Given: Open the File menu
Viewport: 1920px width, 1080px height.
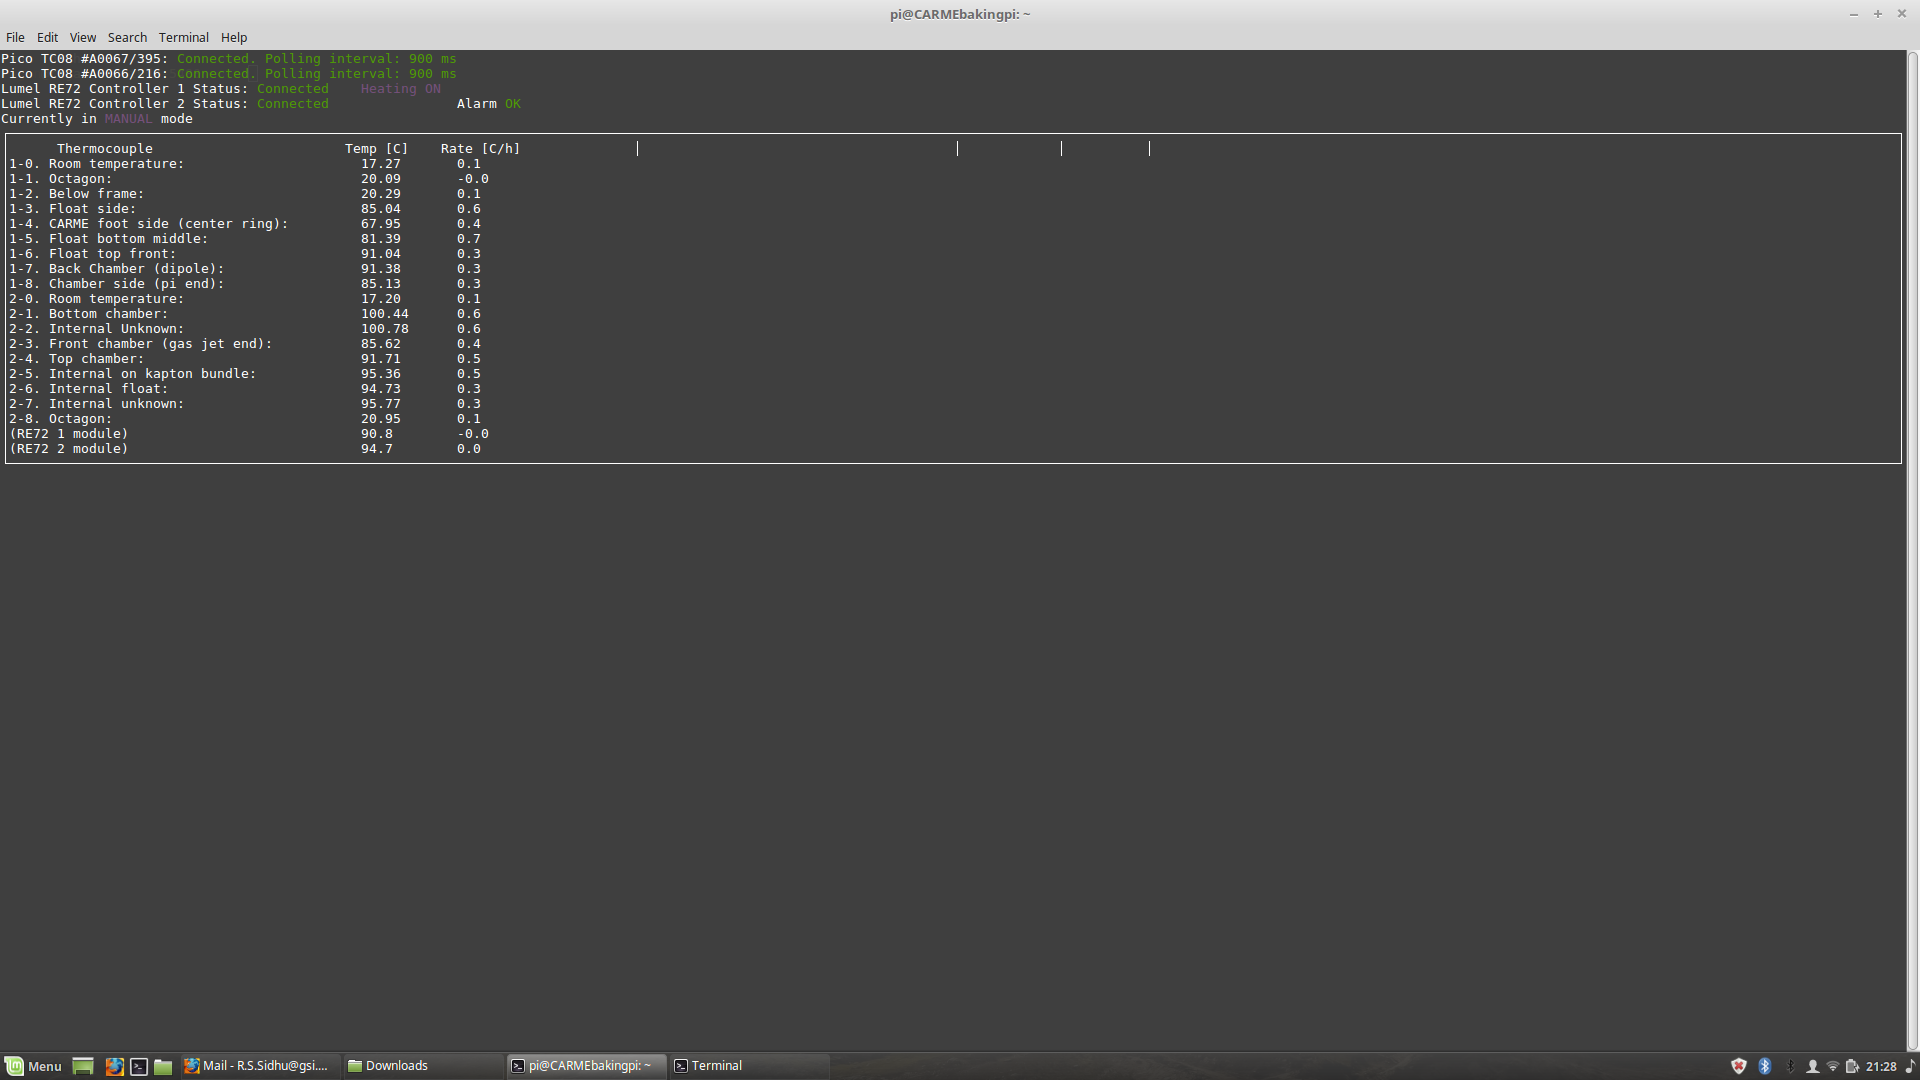Looking at the screenshot, I should click(x=15, y=37).
